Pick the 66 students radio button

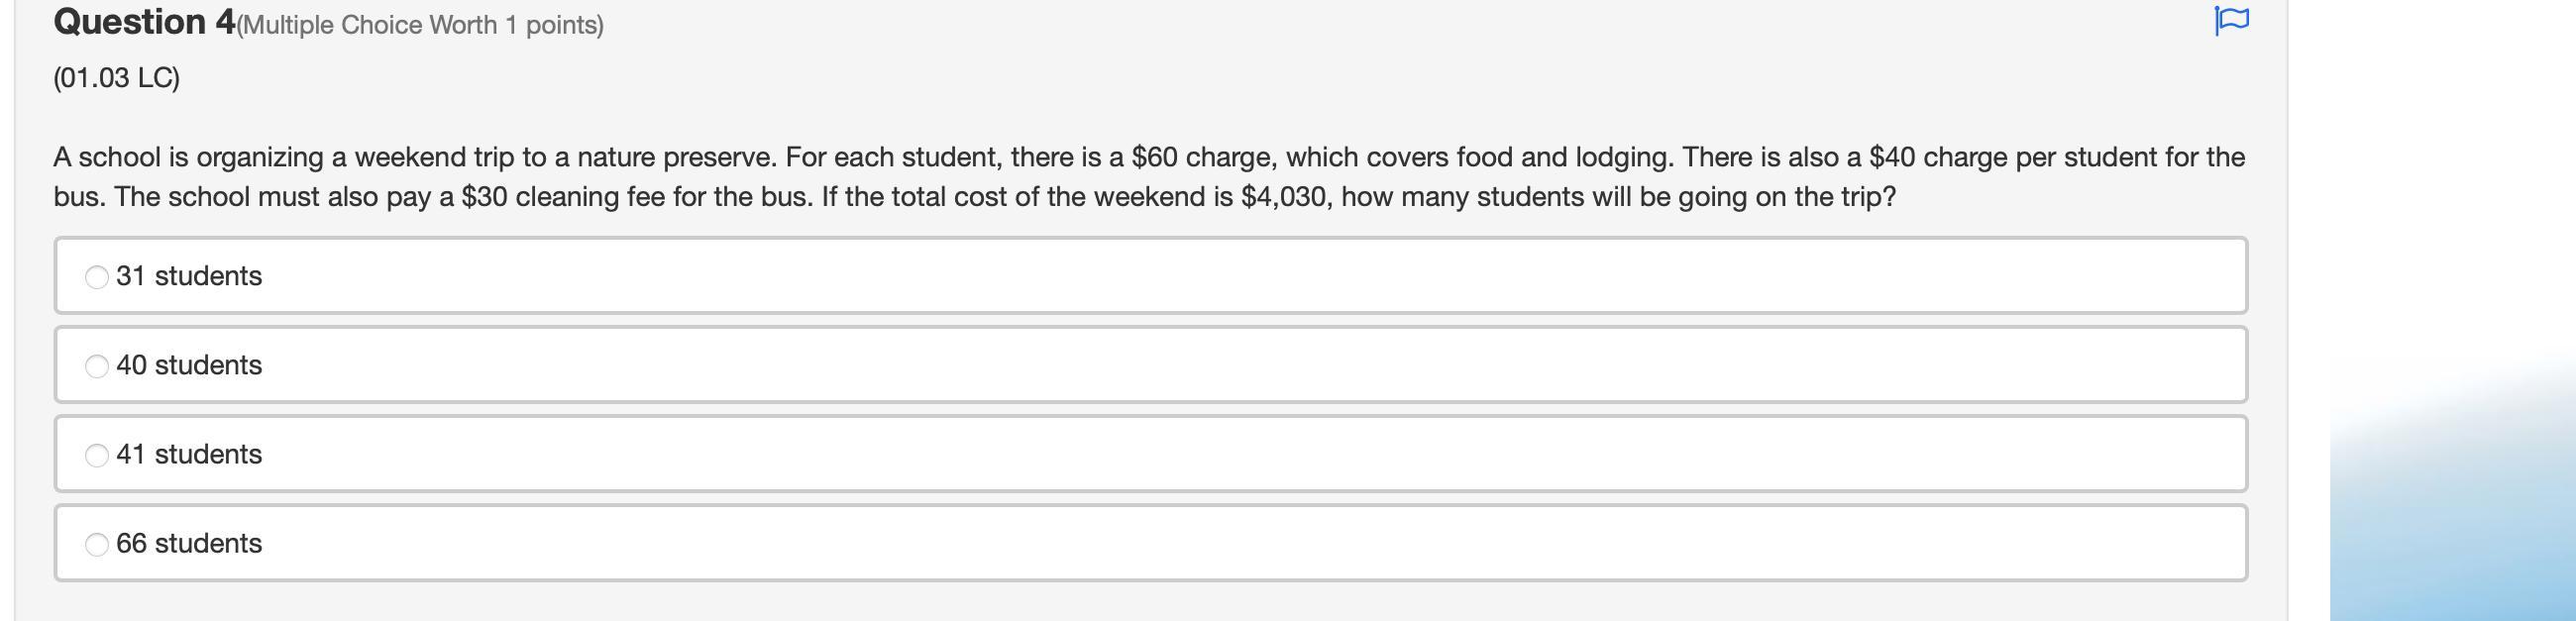click(x=97, y=544)
